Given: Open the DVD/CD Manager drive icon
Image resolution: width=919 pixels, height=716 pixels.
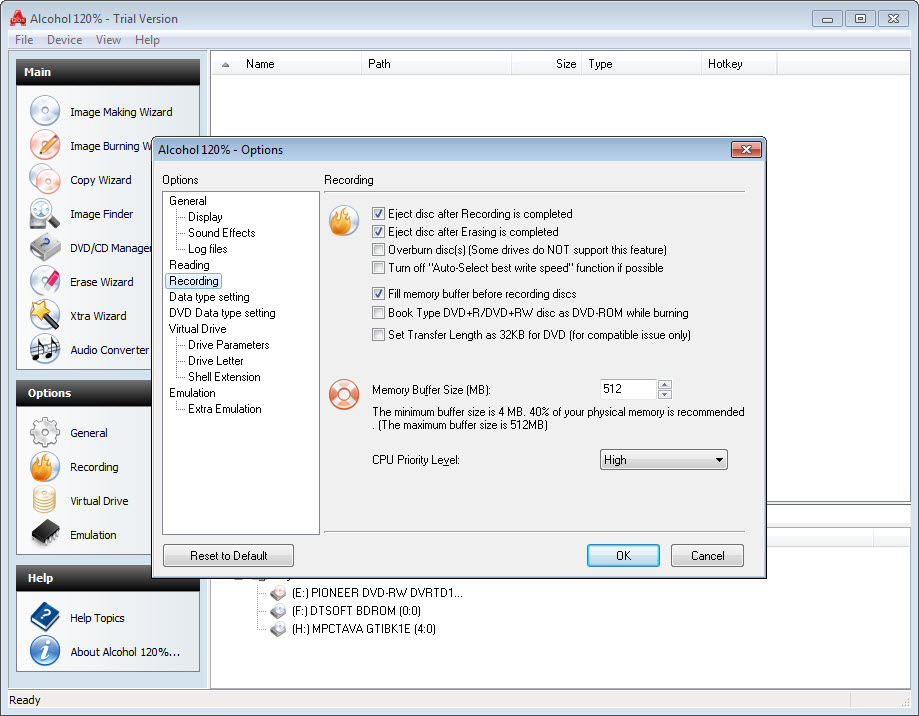Looking at the screenshot, I should point(45,247).
